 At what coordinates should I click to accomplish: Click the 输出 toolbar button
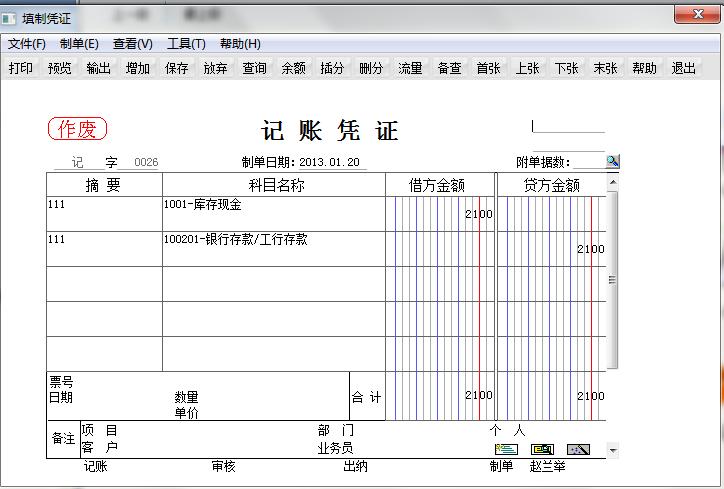point(98,68)
